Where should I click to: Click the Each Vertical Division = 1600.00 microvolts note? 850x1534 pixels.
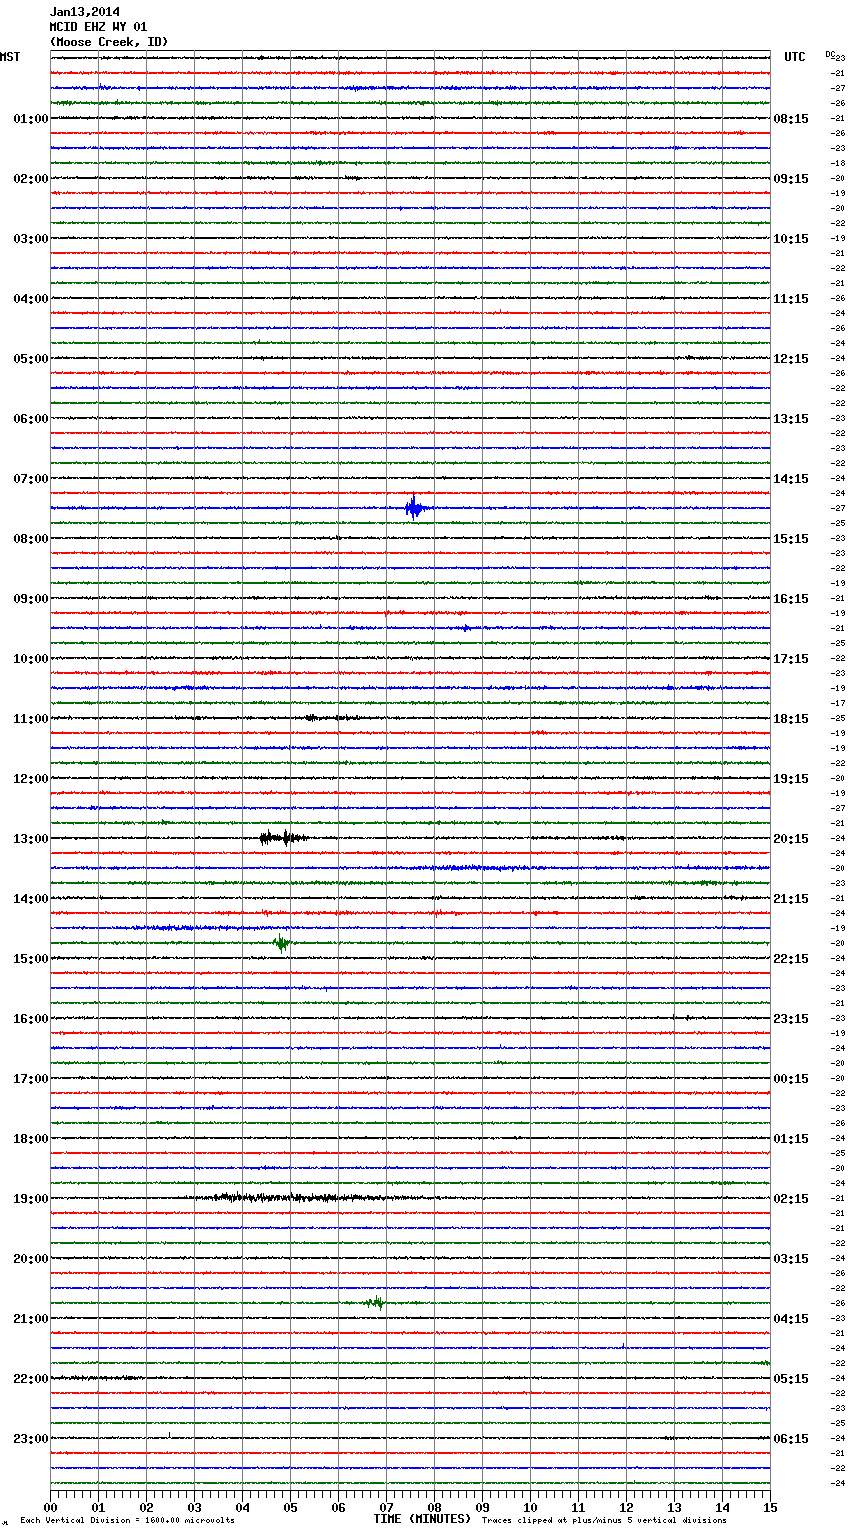(127, 1521)
